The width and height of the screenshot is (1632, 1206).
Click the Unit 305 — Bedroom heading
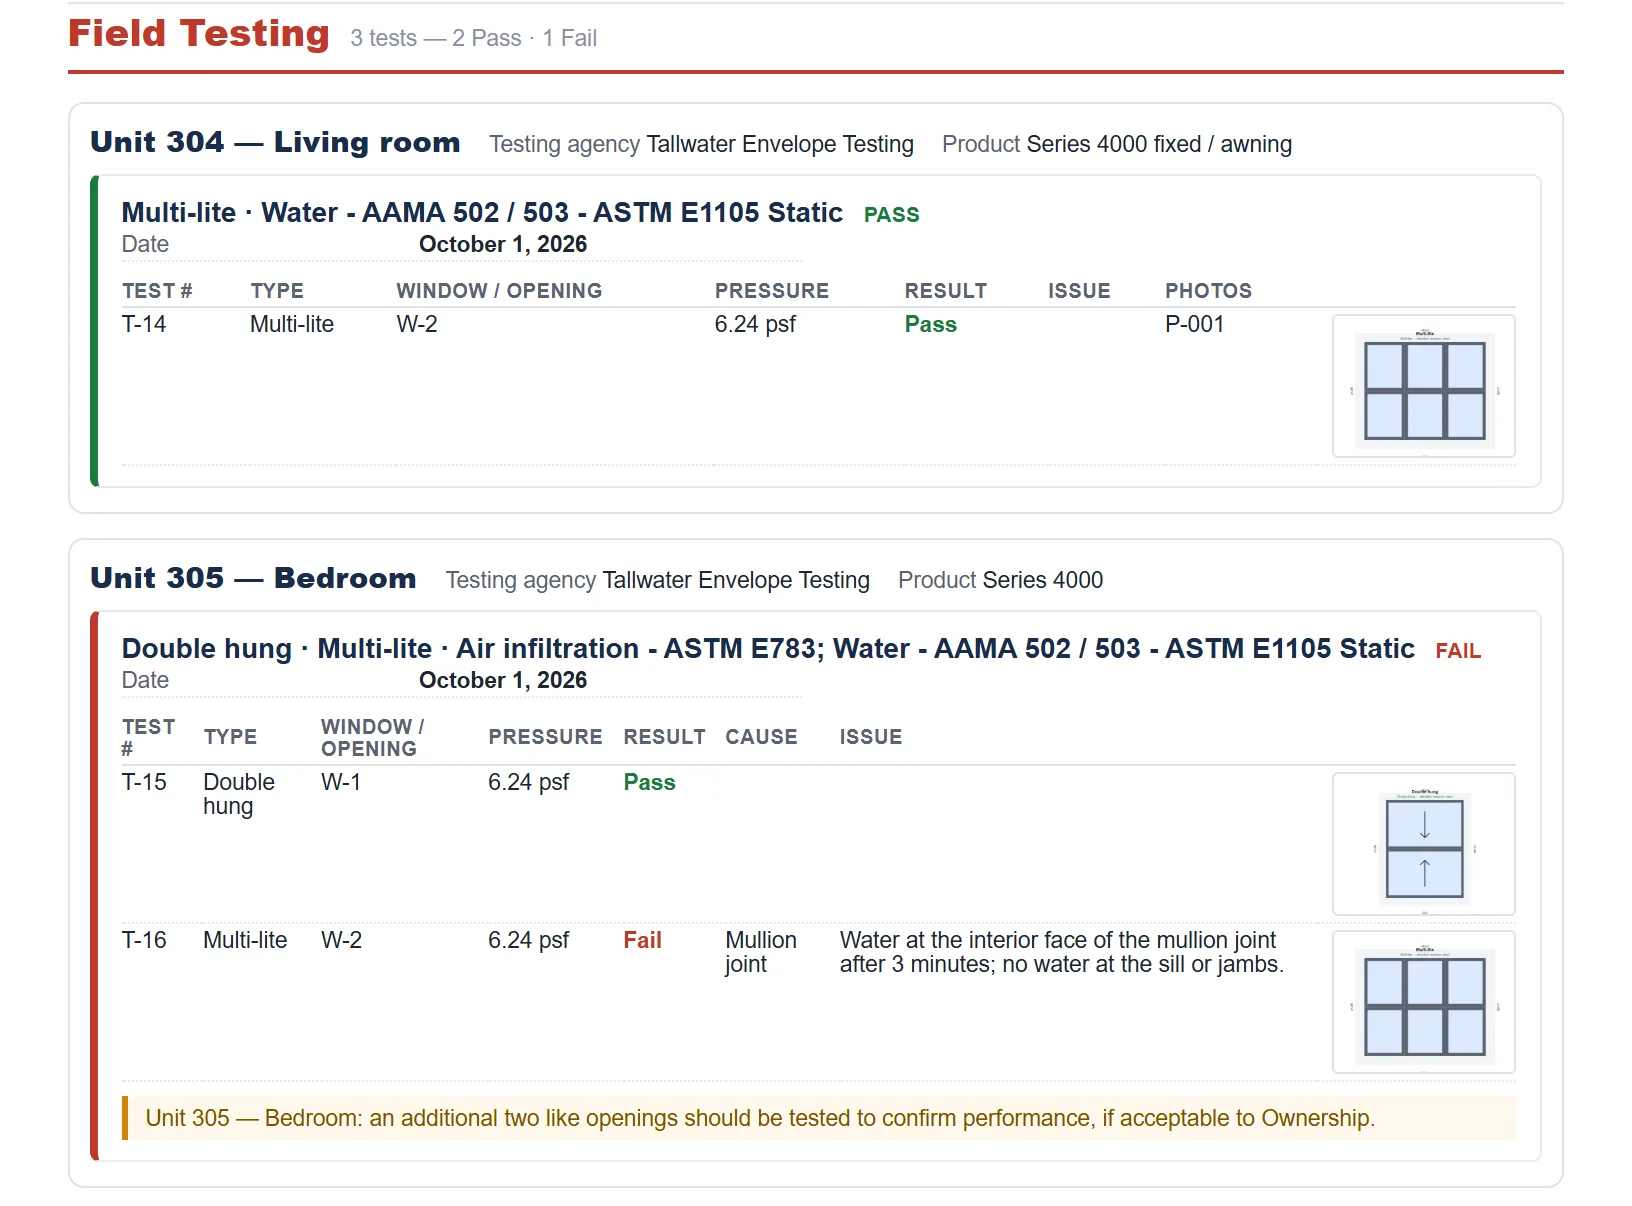tap(253, 578)
